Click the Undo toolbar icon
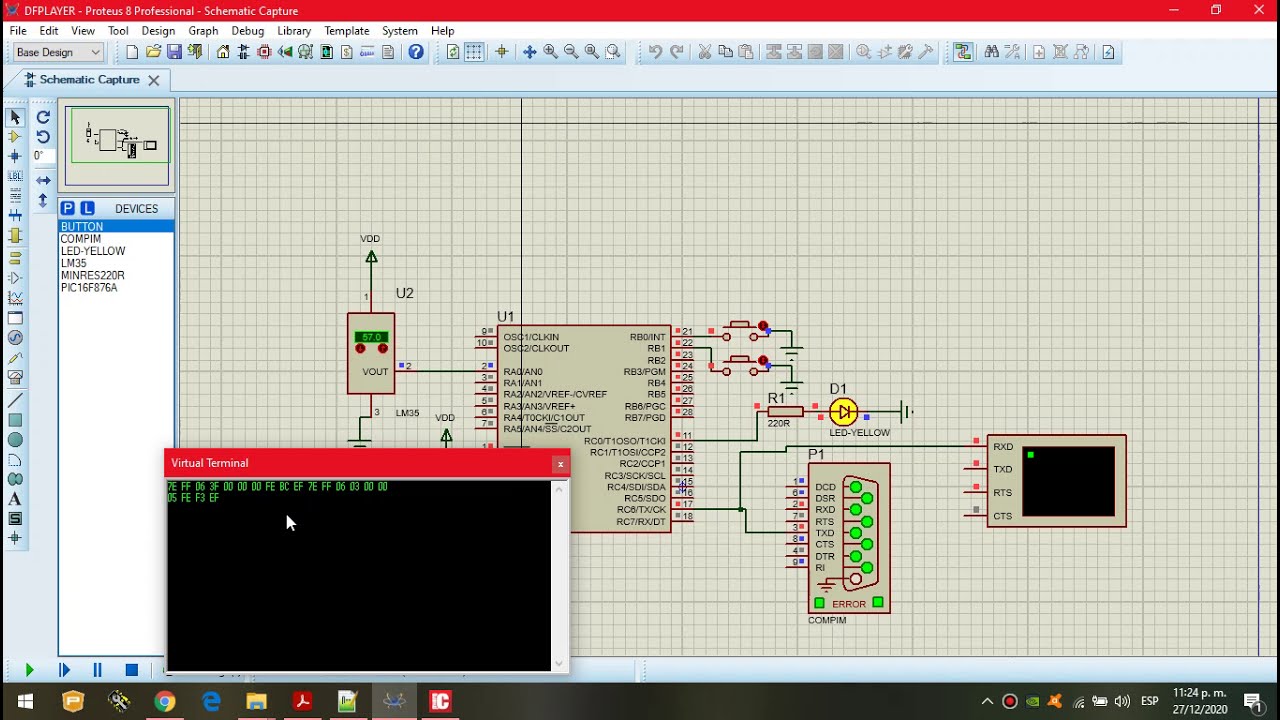This screenshot has height=720, width=1280. pyautogui.click(x=655, y=52)
